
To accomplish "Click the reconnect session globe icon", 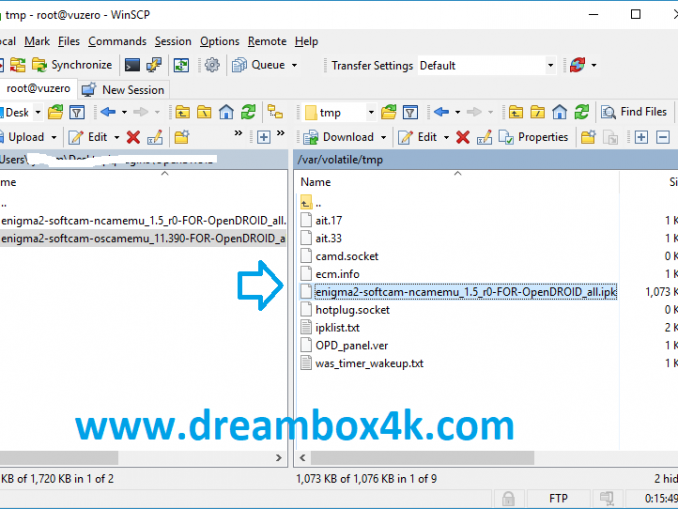I will [x=577, y=65].
